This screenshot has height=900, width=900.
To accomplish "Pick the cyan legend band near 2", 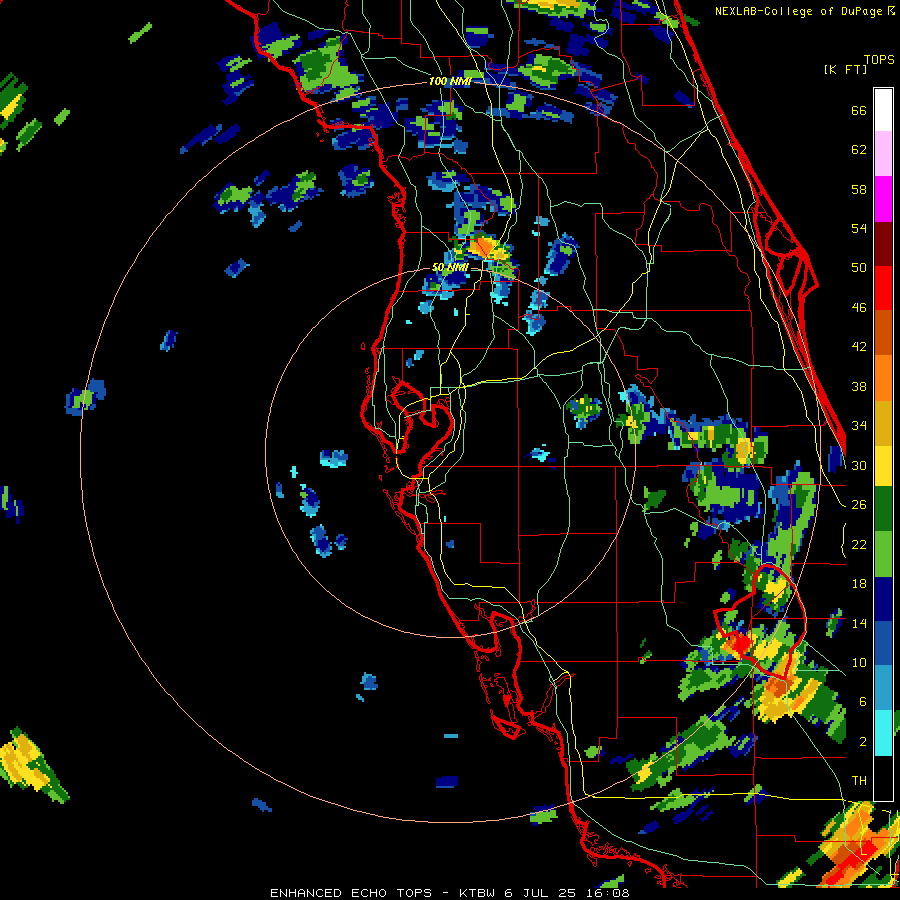I will click(883, 733).
